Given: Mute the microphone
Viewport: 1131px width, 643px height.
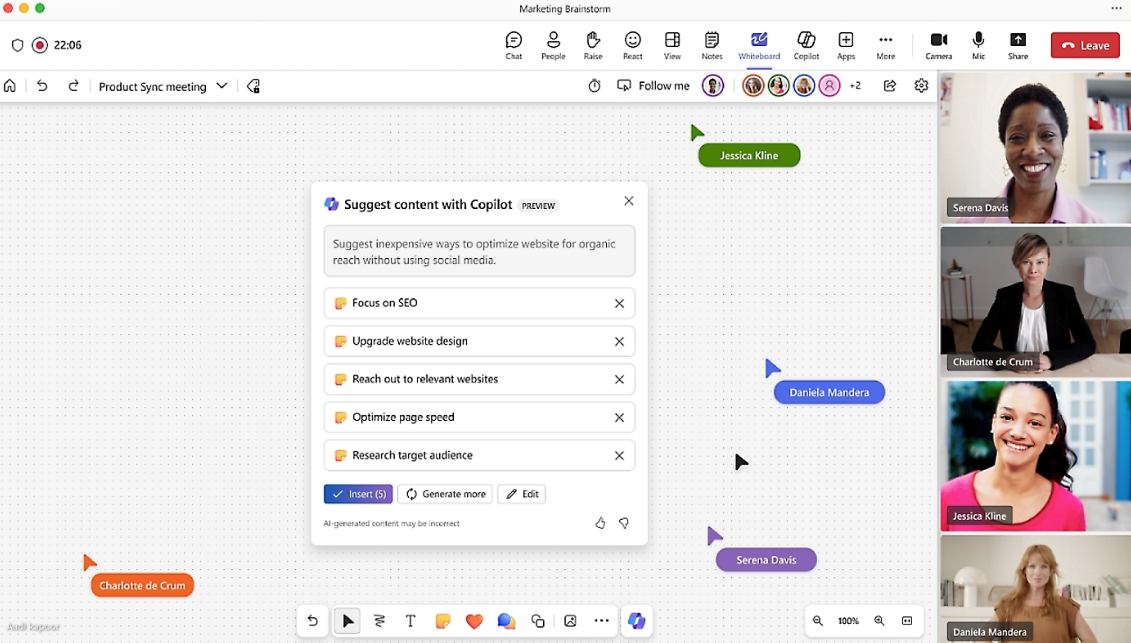Looking at the screenshot, I should (978, 45).
